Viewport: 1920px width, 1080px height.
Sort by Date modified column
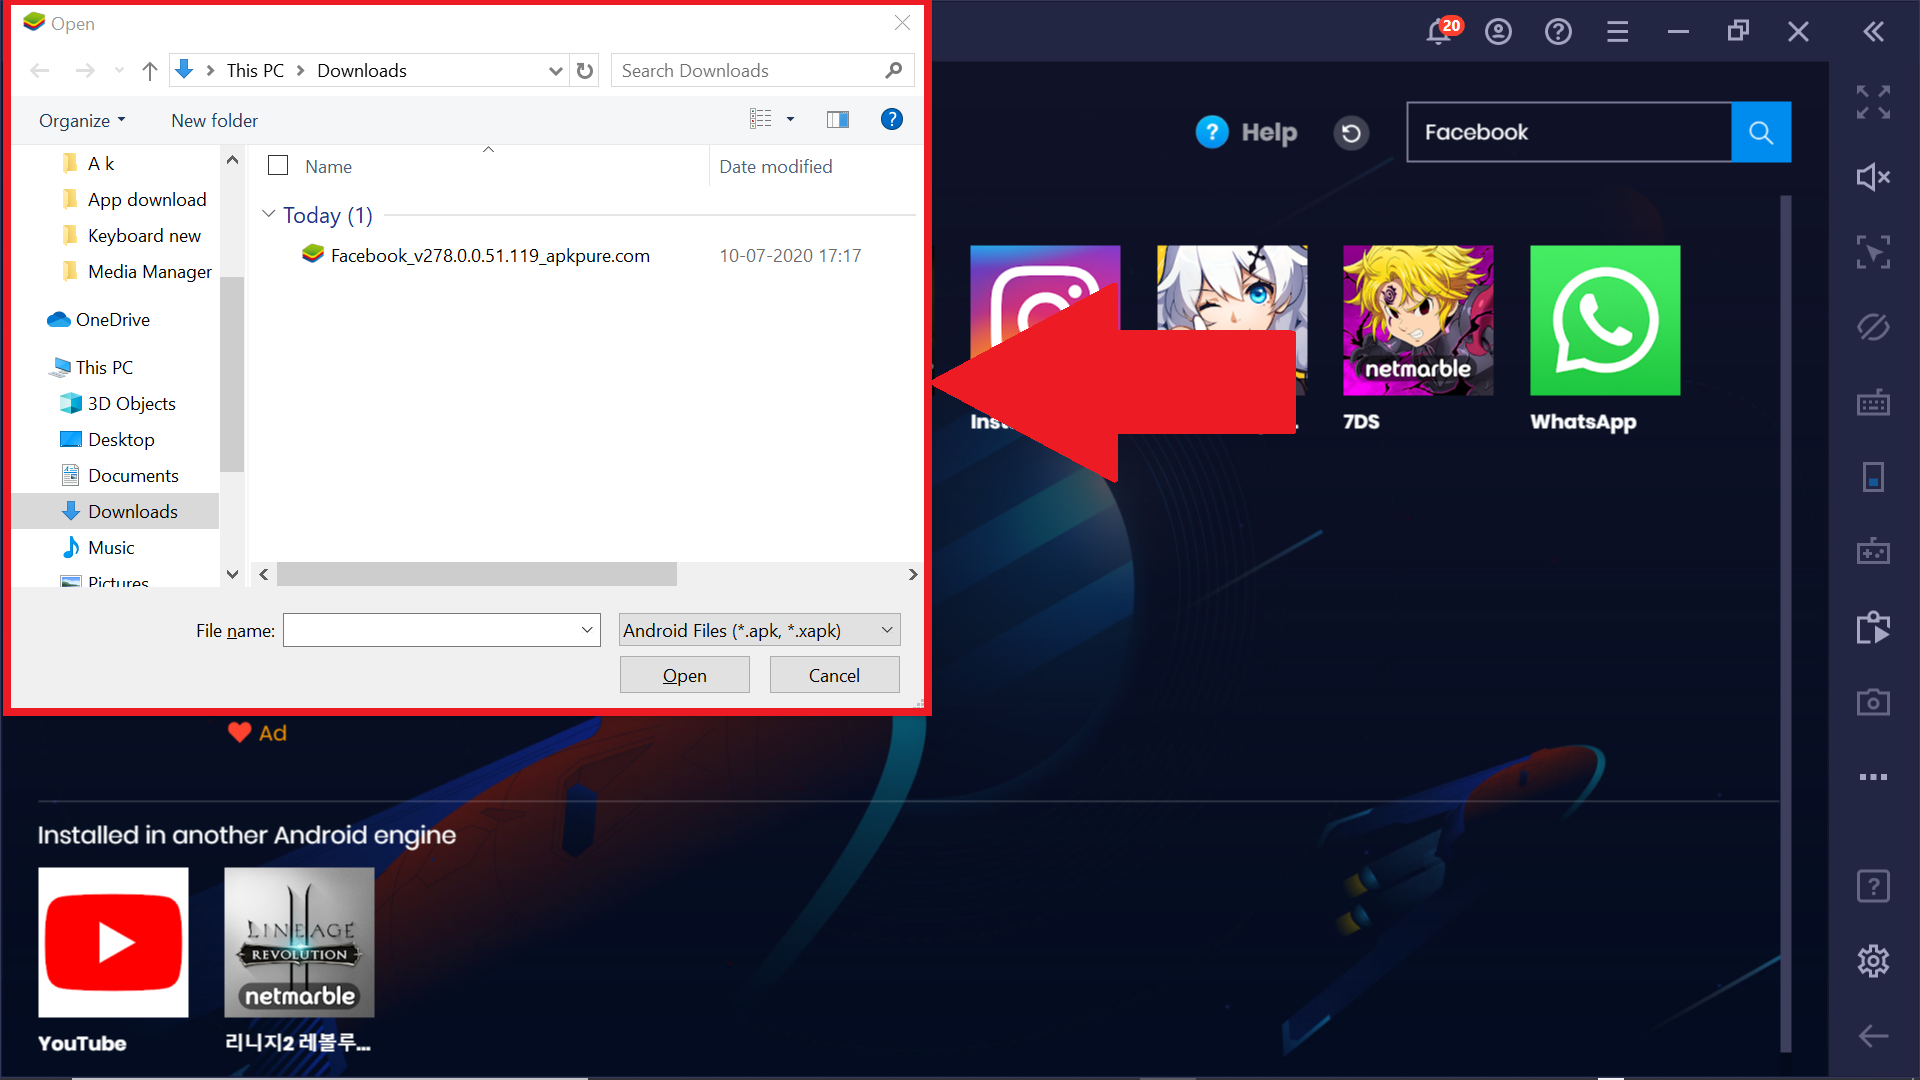coord(776,166)
